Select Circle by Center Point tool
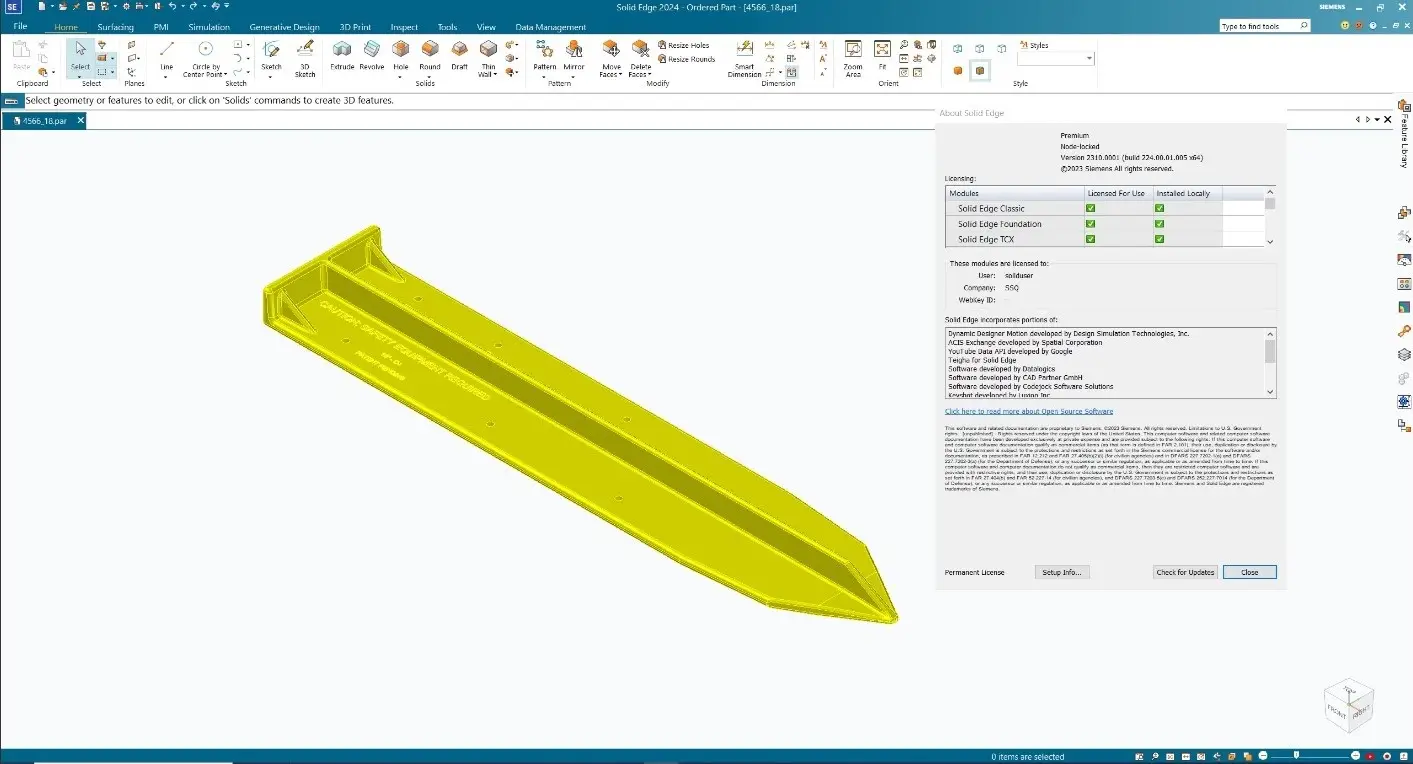The image size is (1413, 764). (206, 57)
